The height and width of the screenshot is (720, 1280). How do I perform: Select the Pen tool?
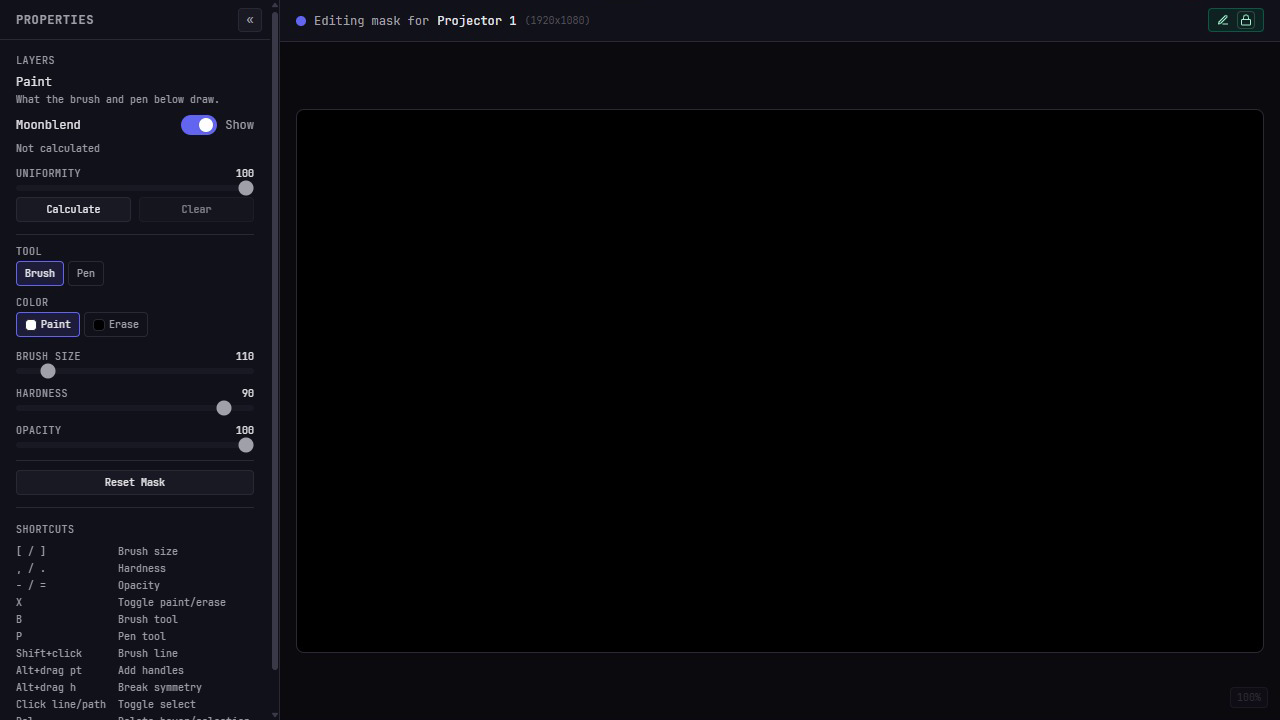point(86,273)
